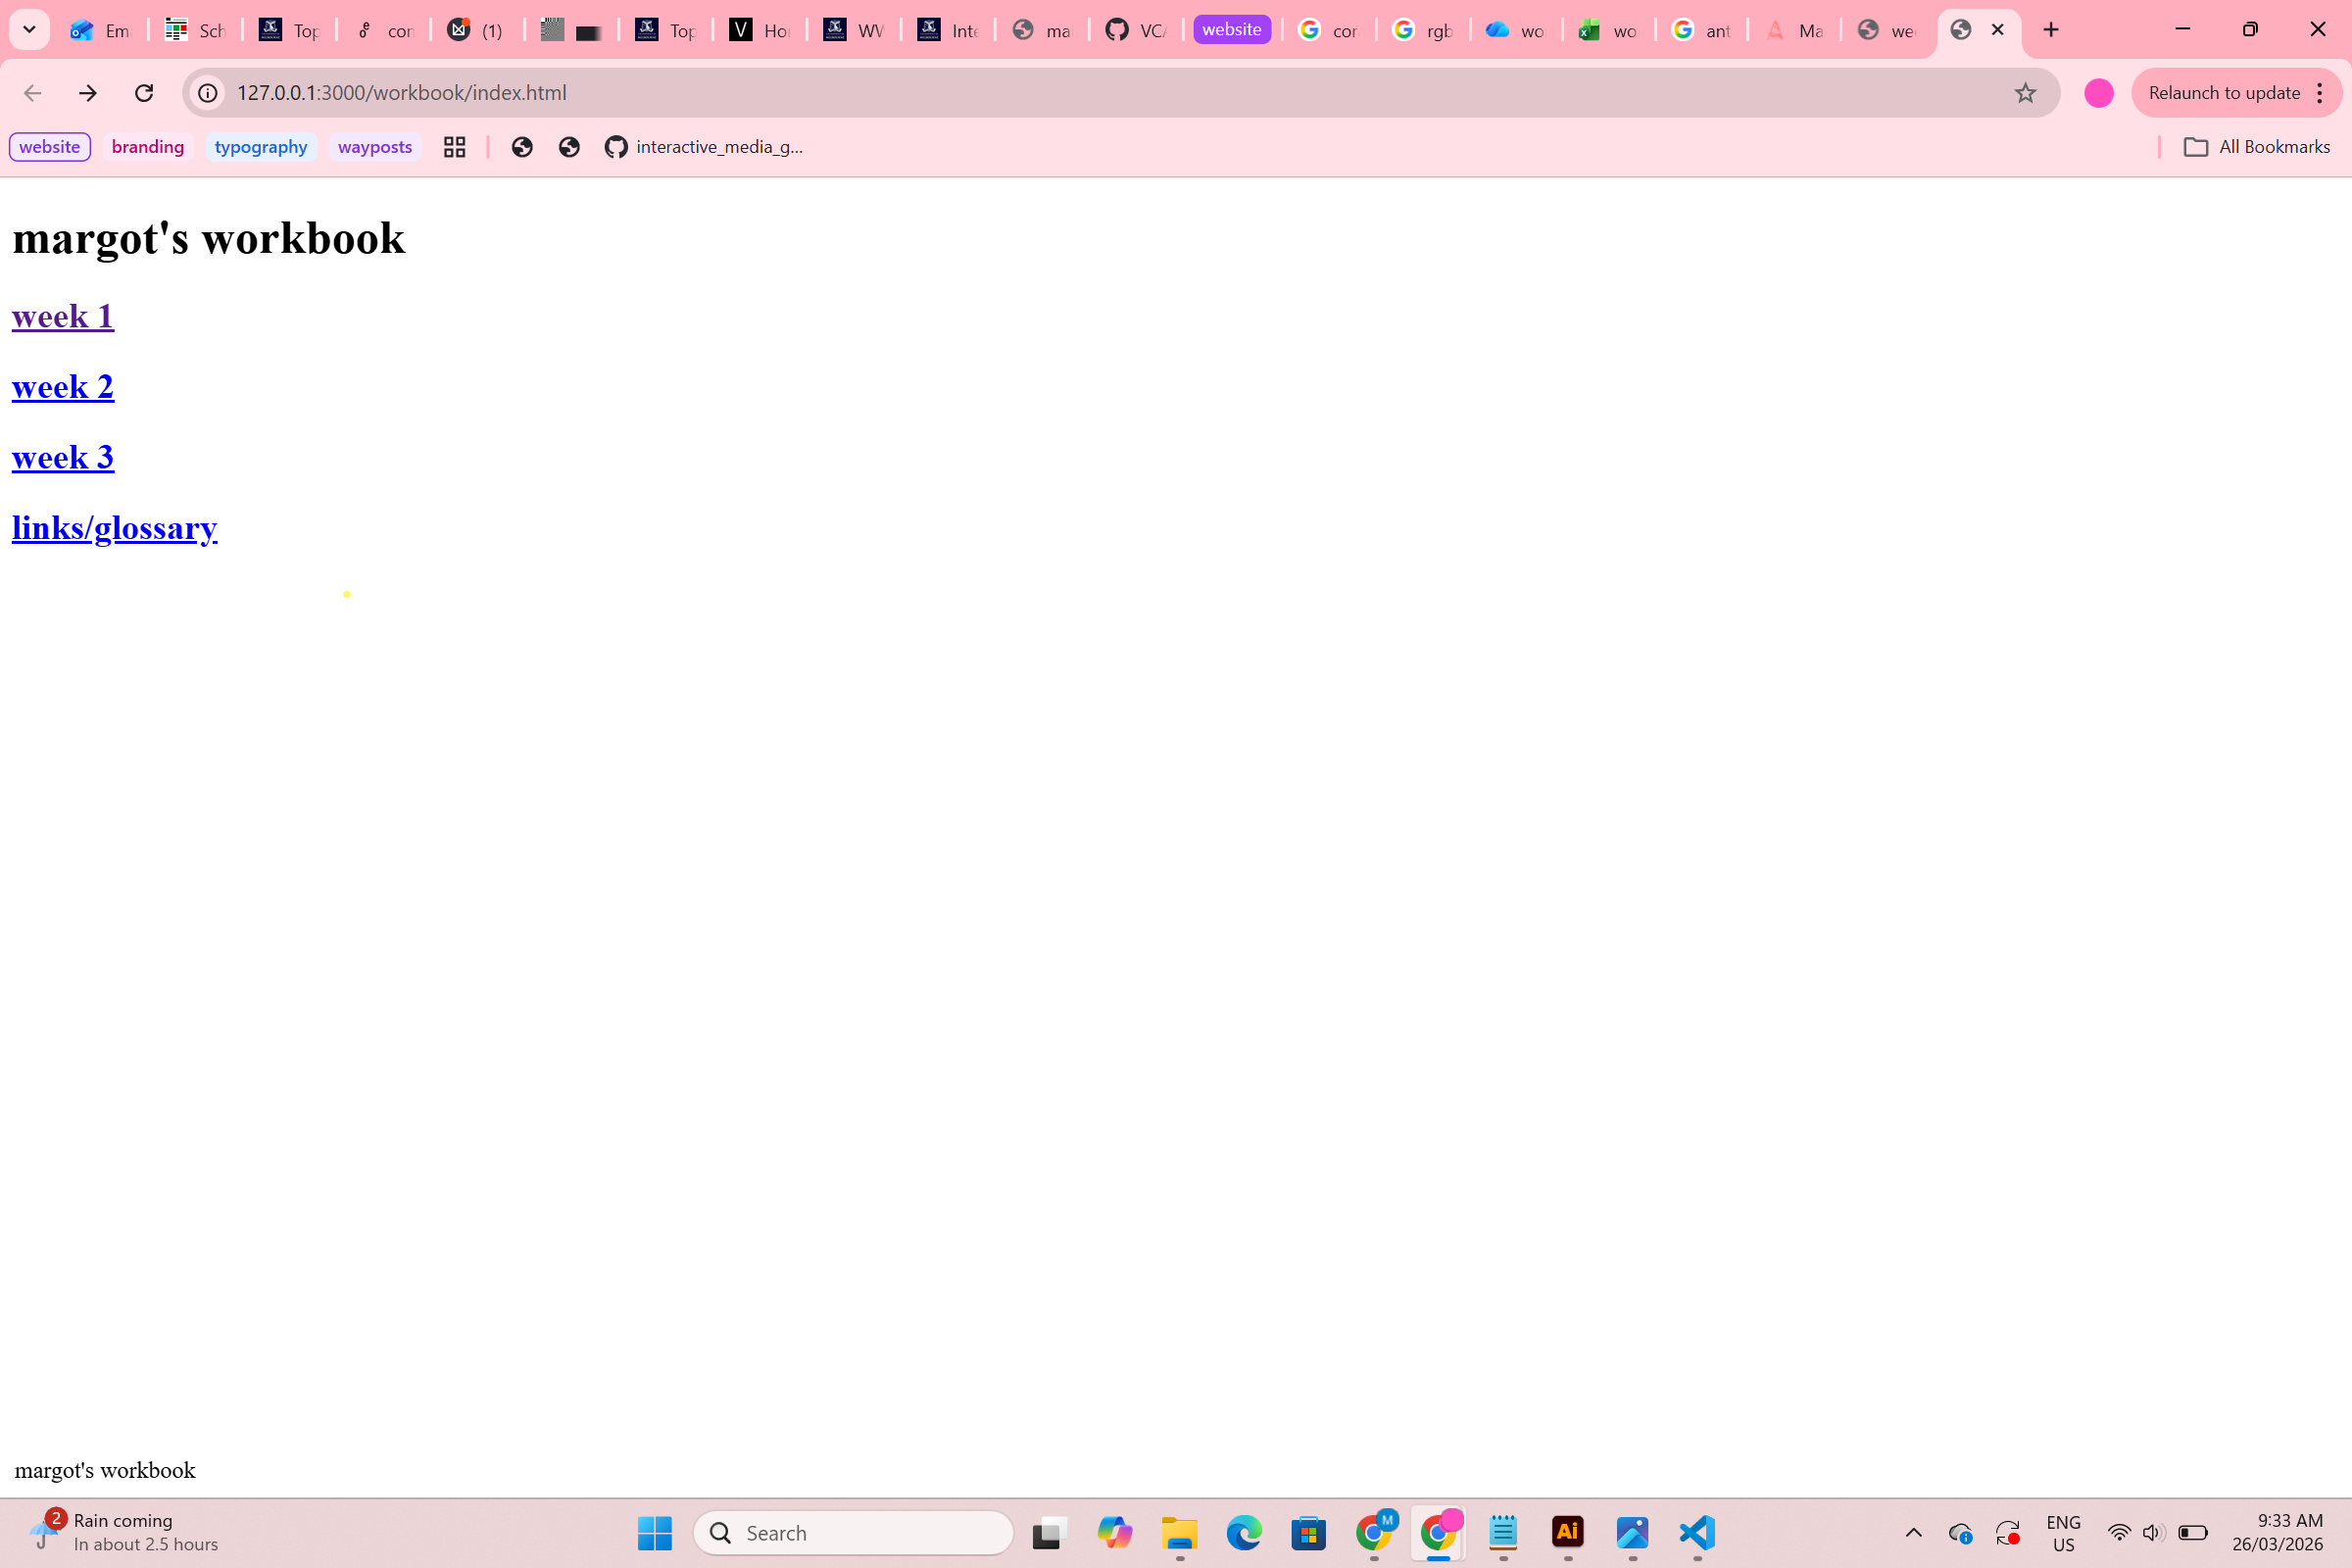This screenshot has width=2352, height=1568.
Task: Bookmark this page with star icon
Action: click(2025, 93)
